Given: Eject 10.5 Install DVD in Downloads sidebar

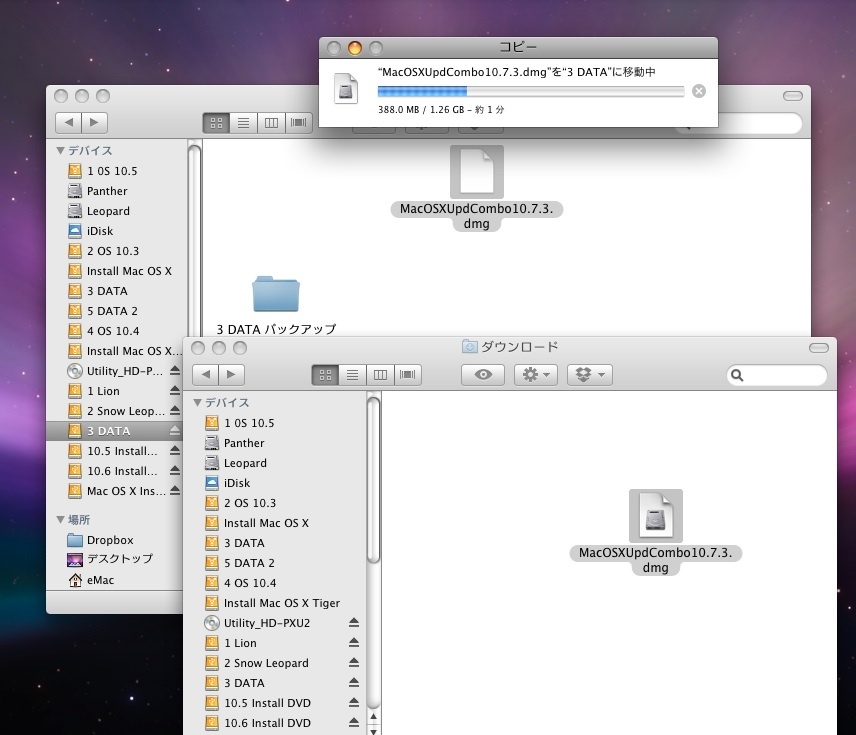Looking at the screenshot, I should pyautogui.click(x=354, y=703).
